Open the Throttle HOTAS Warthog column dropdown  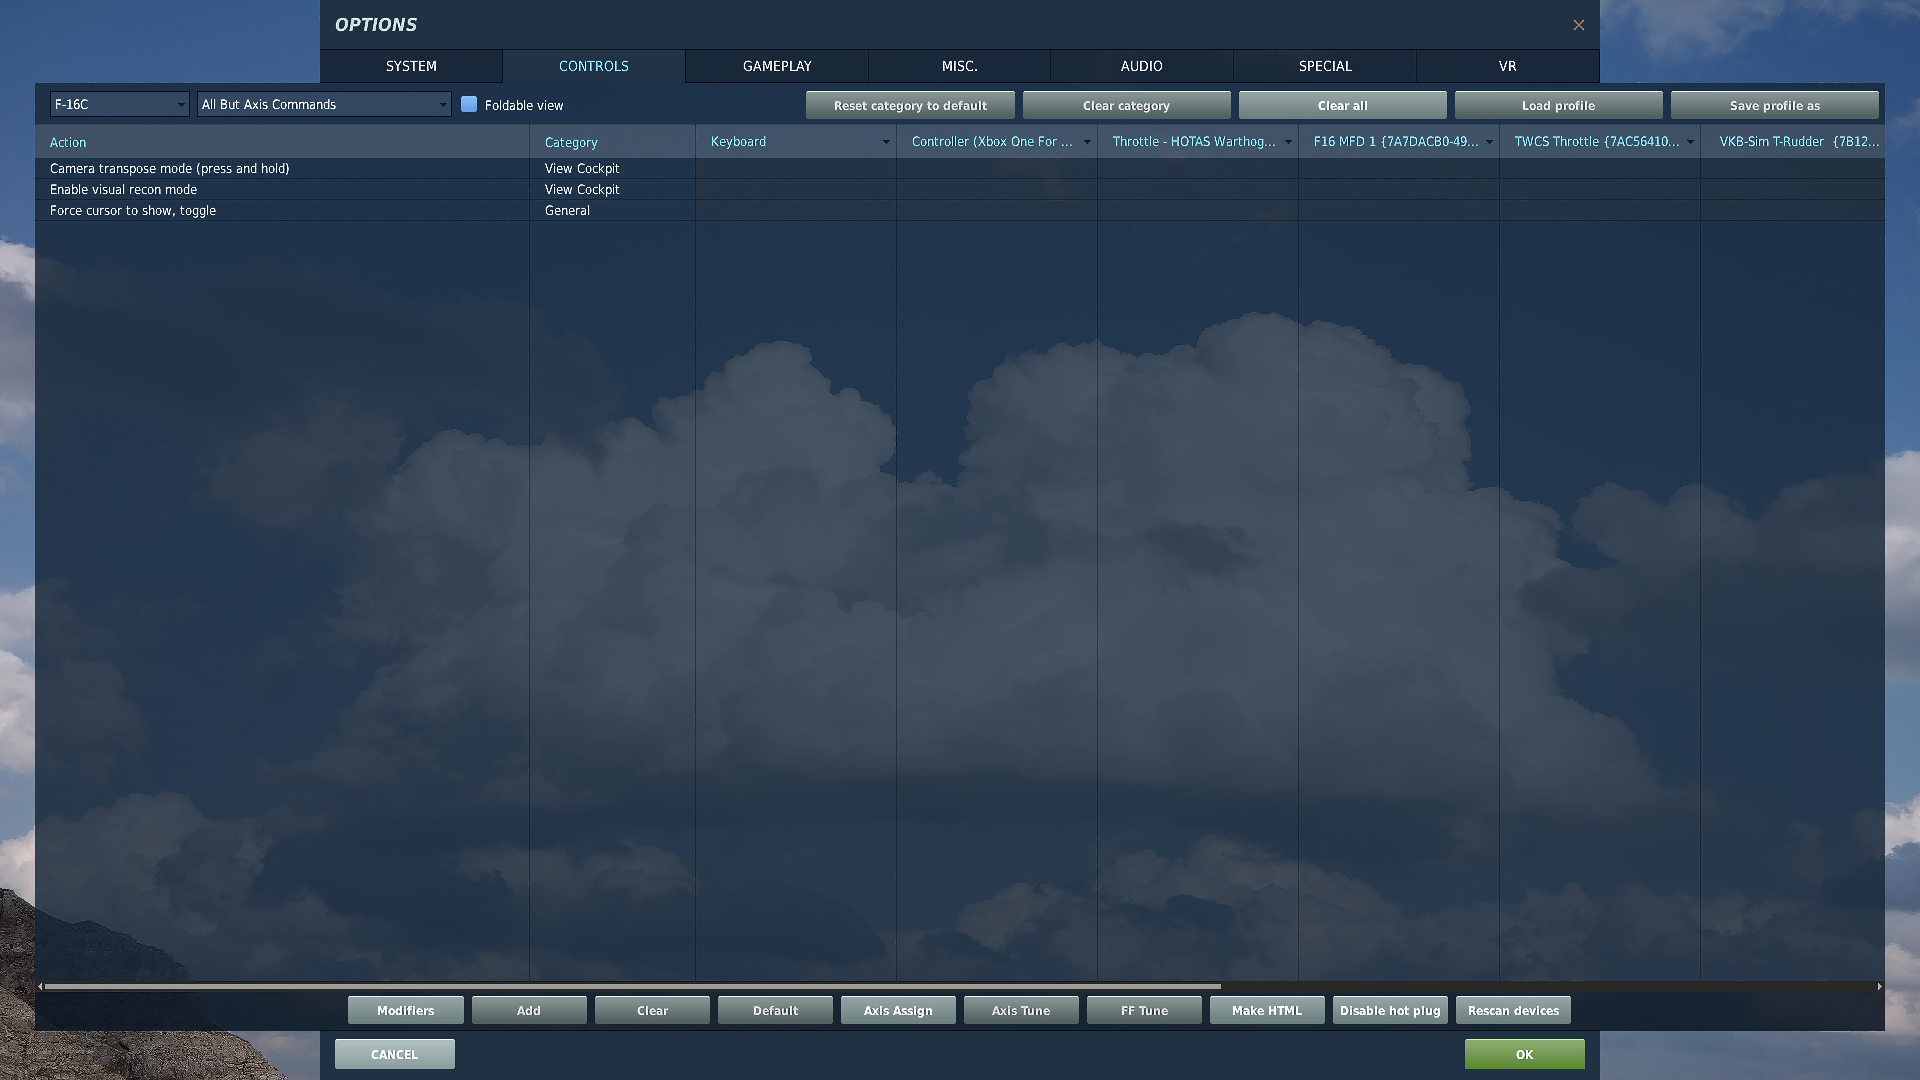pos(1288,142)
